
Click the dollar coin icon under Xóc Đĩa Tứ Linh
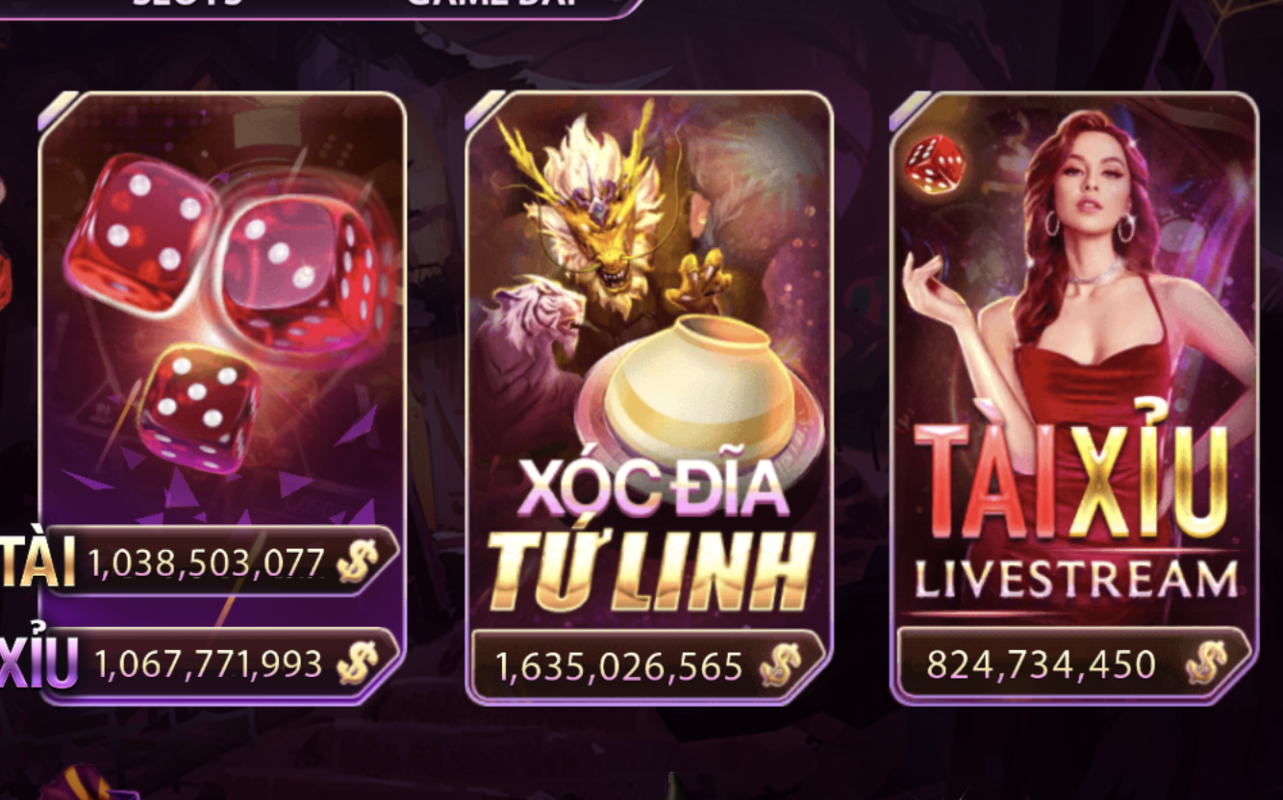click(x=780, y=666)
